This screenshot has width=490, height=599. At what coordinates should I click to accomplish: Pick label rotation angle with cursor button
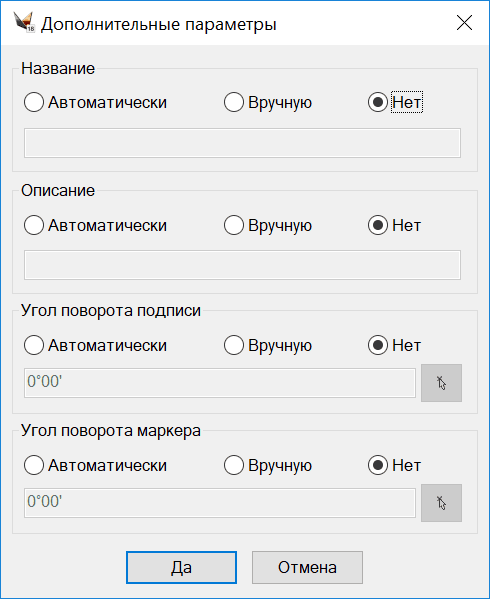point(441,383)
